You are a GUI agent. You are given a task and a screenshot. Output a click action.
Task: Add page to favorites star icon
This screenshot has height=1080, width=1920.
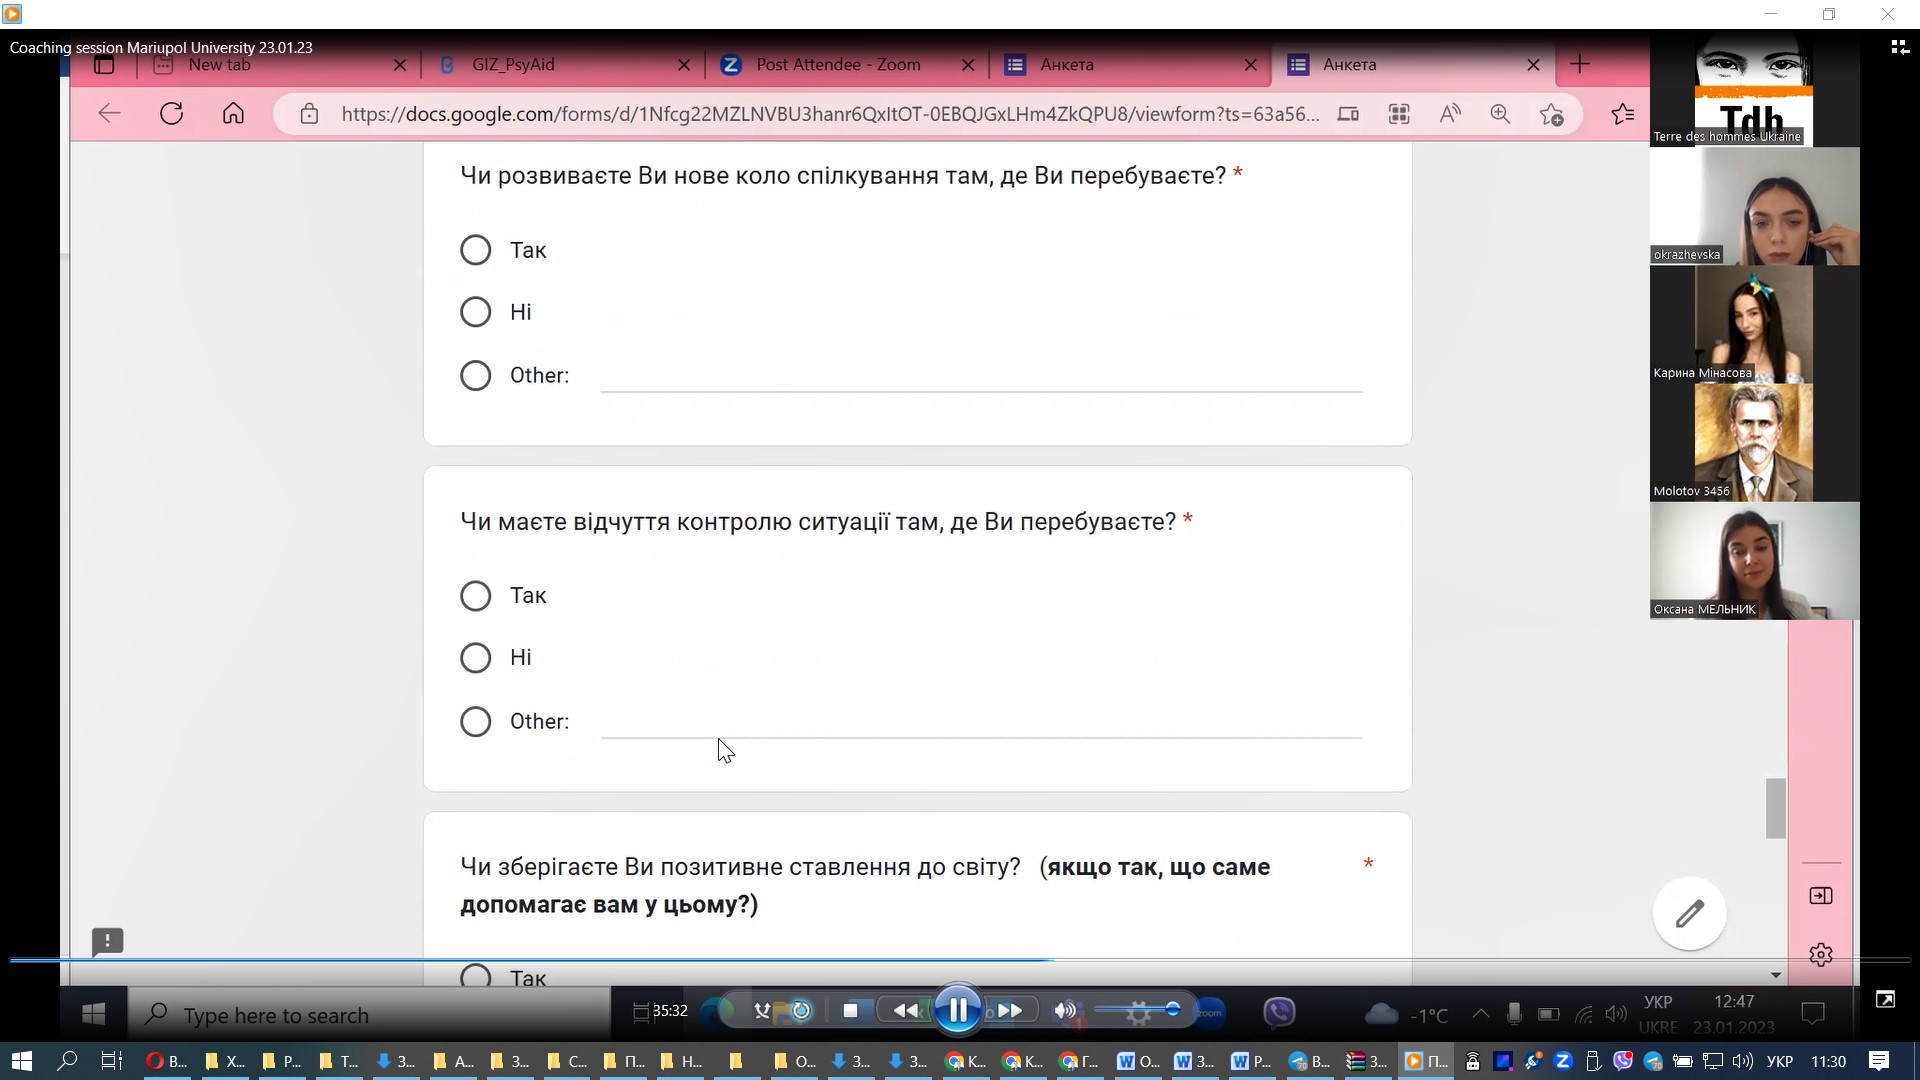[1551, 114]
